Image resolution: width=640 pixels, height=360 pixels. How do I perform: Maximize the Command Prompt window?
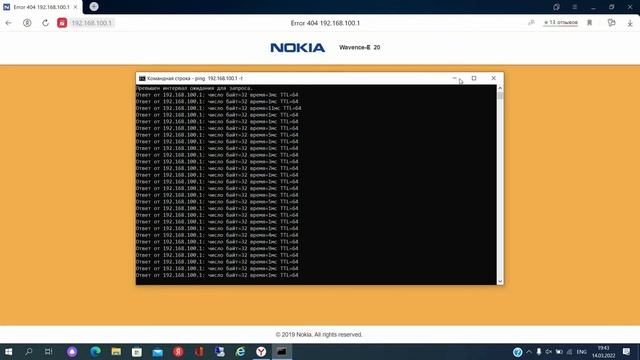click(474, 78)
